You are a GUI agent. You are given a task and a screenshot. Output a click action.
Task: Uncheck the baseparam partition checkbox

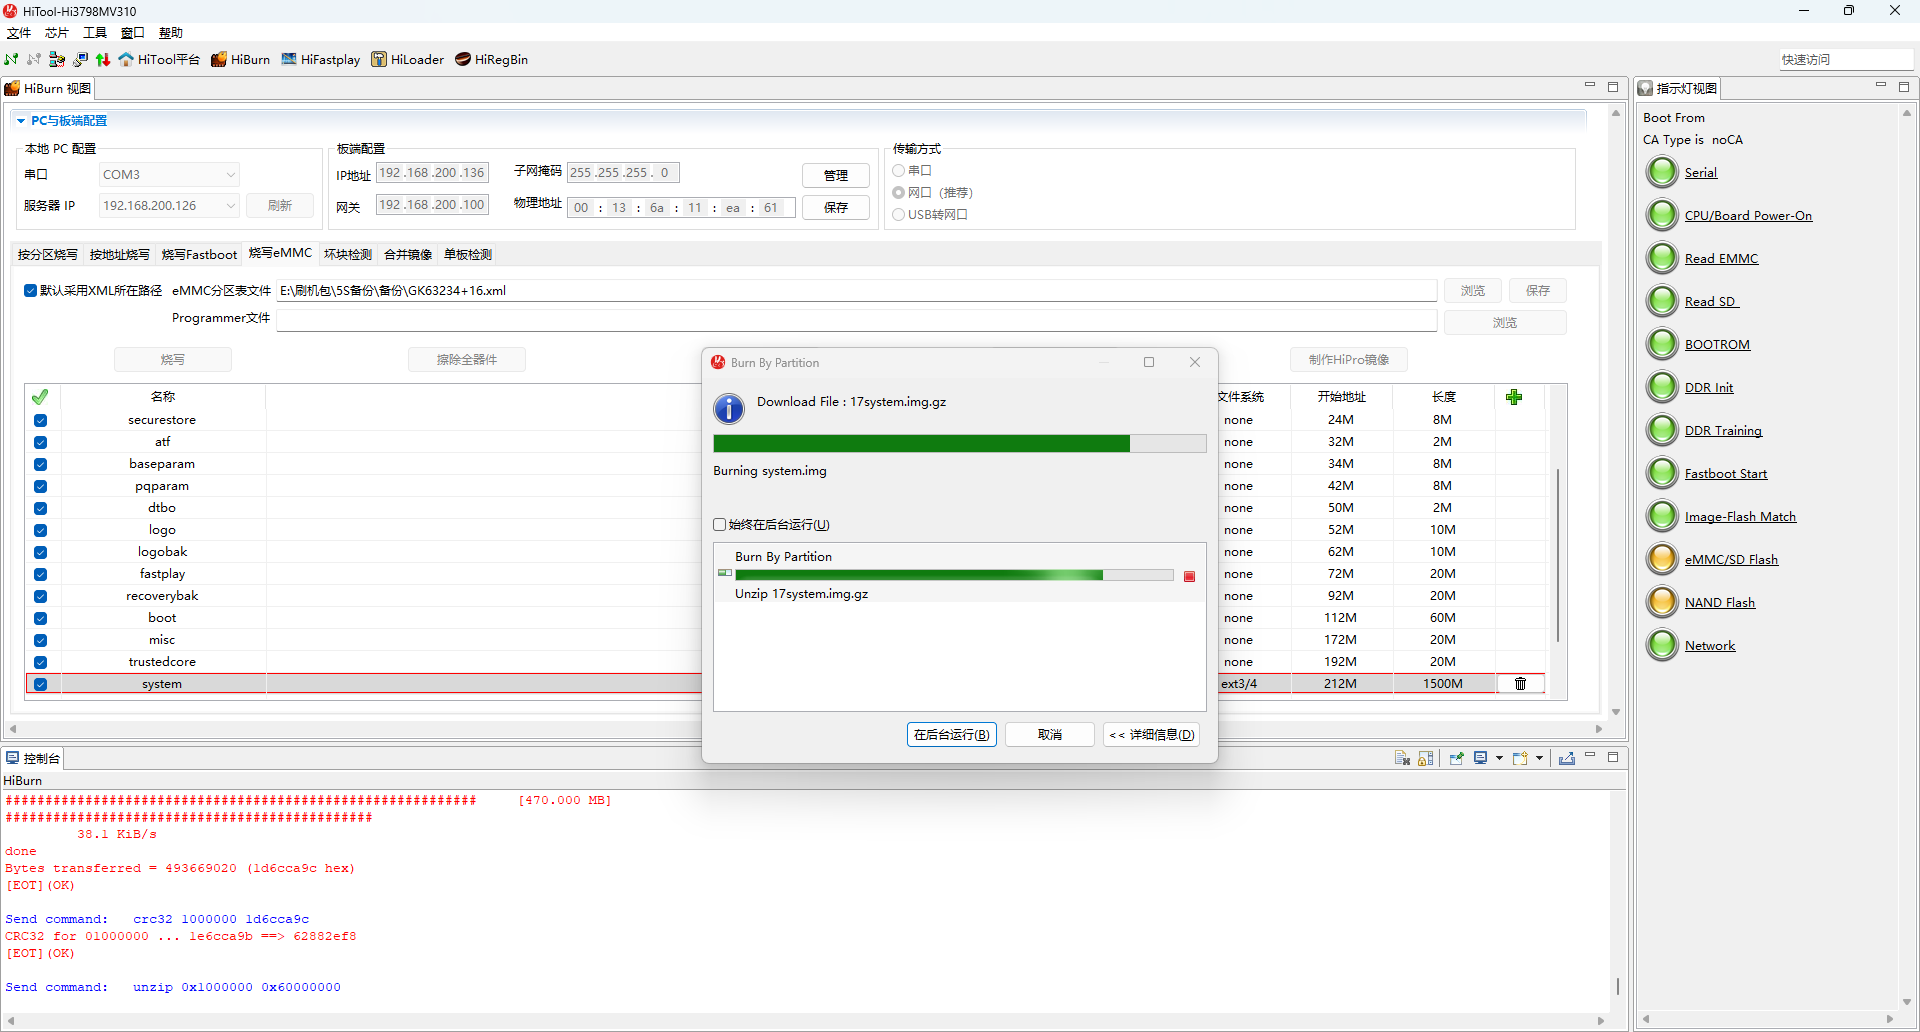[40, 464]
